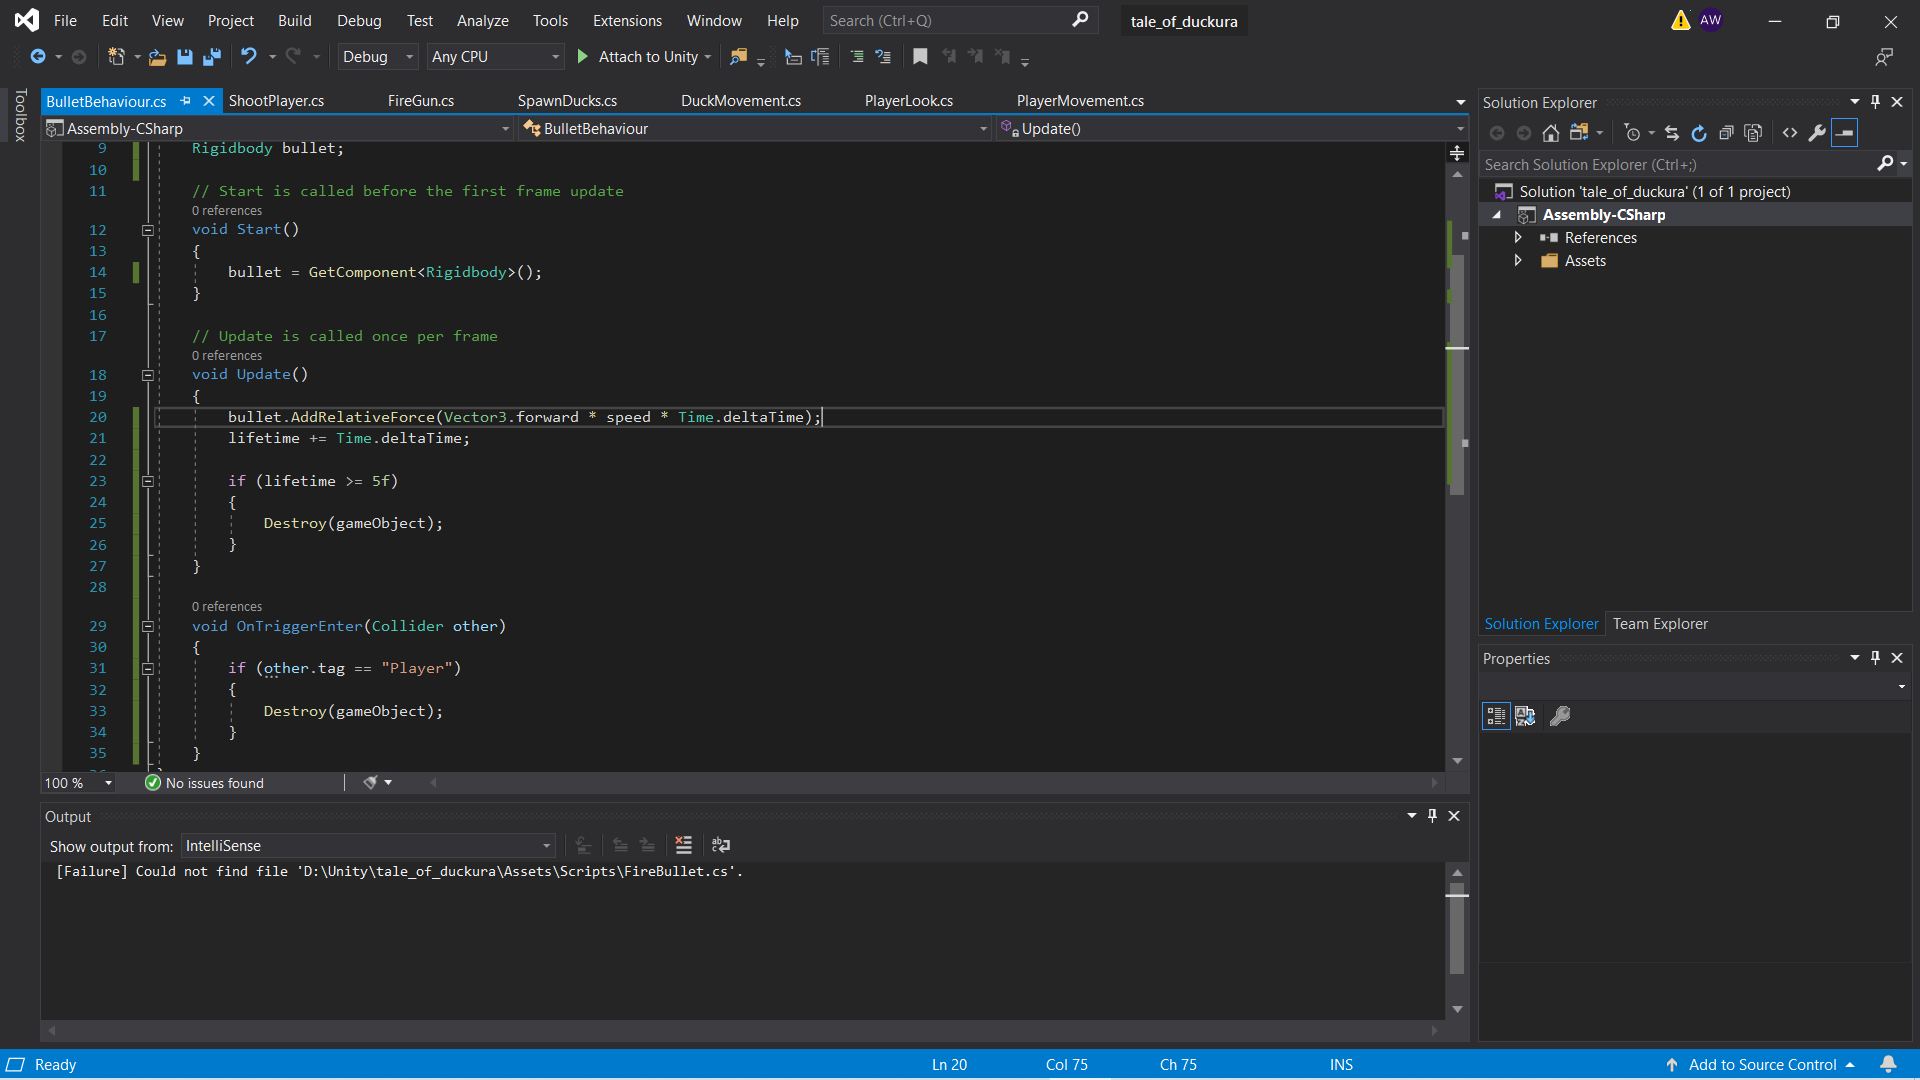
Task: Open the Extensions menu
Action: (x=627, y=21)
